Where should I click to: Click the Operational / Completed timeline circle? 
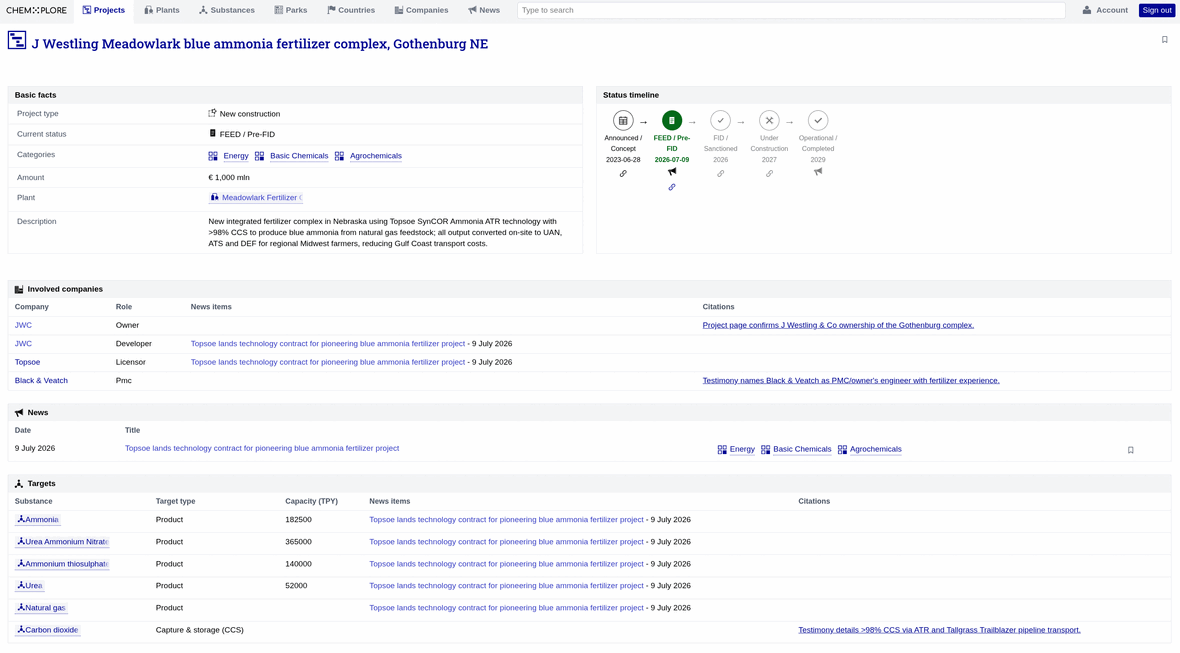tap(818, 120)
